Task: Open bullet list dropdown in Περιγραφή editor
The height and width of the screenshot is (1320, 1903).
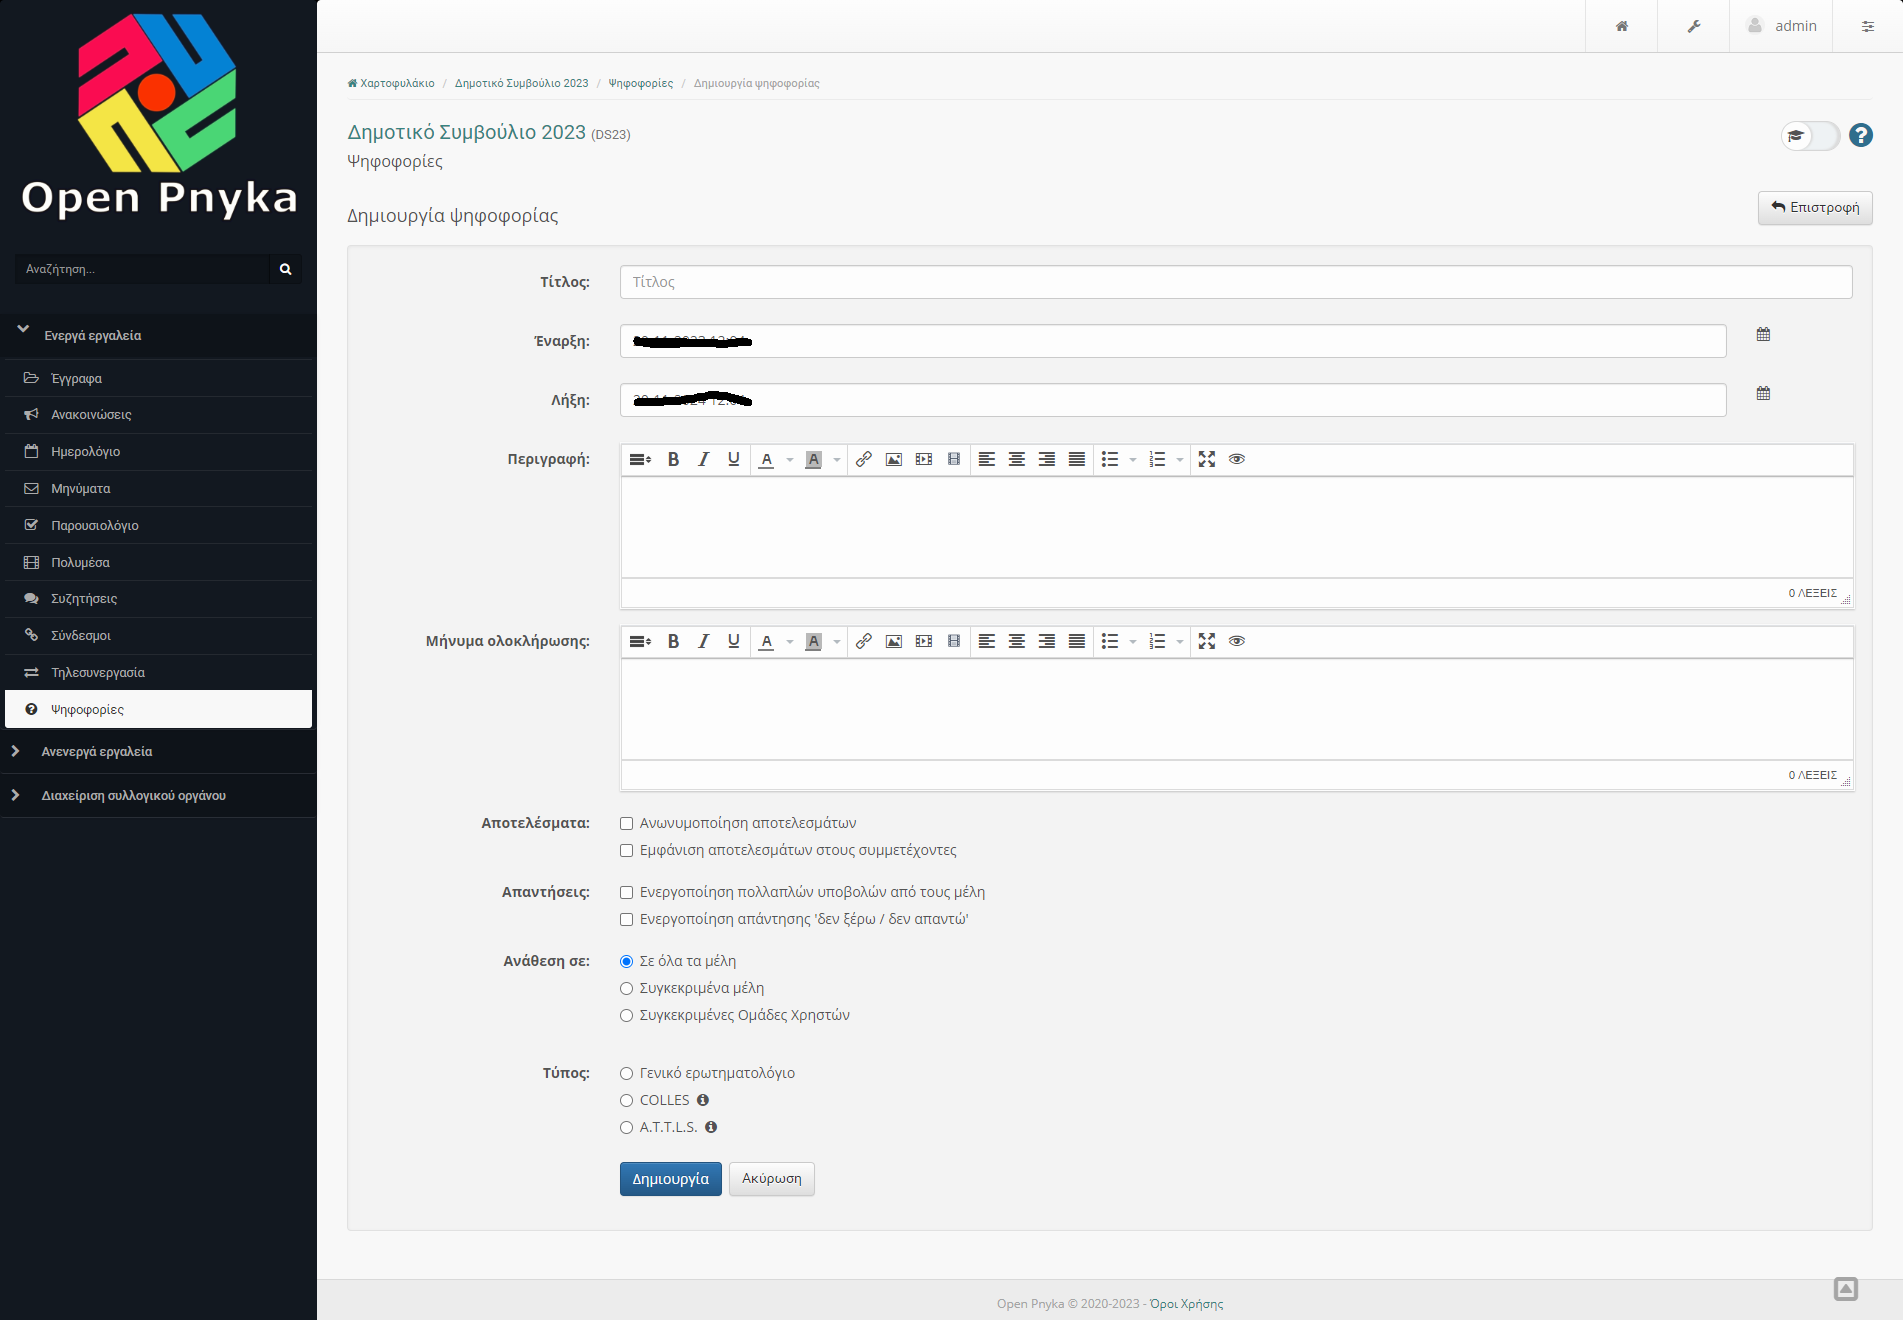Action: click(x=1133, y=460)
